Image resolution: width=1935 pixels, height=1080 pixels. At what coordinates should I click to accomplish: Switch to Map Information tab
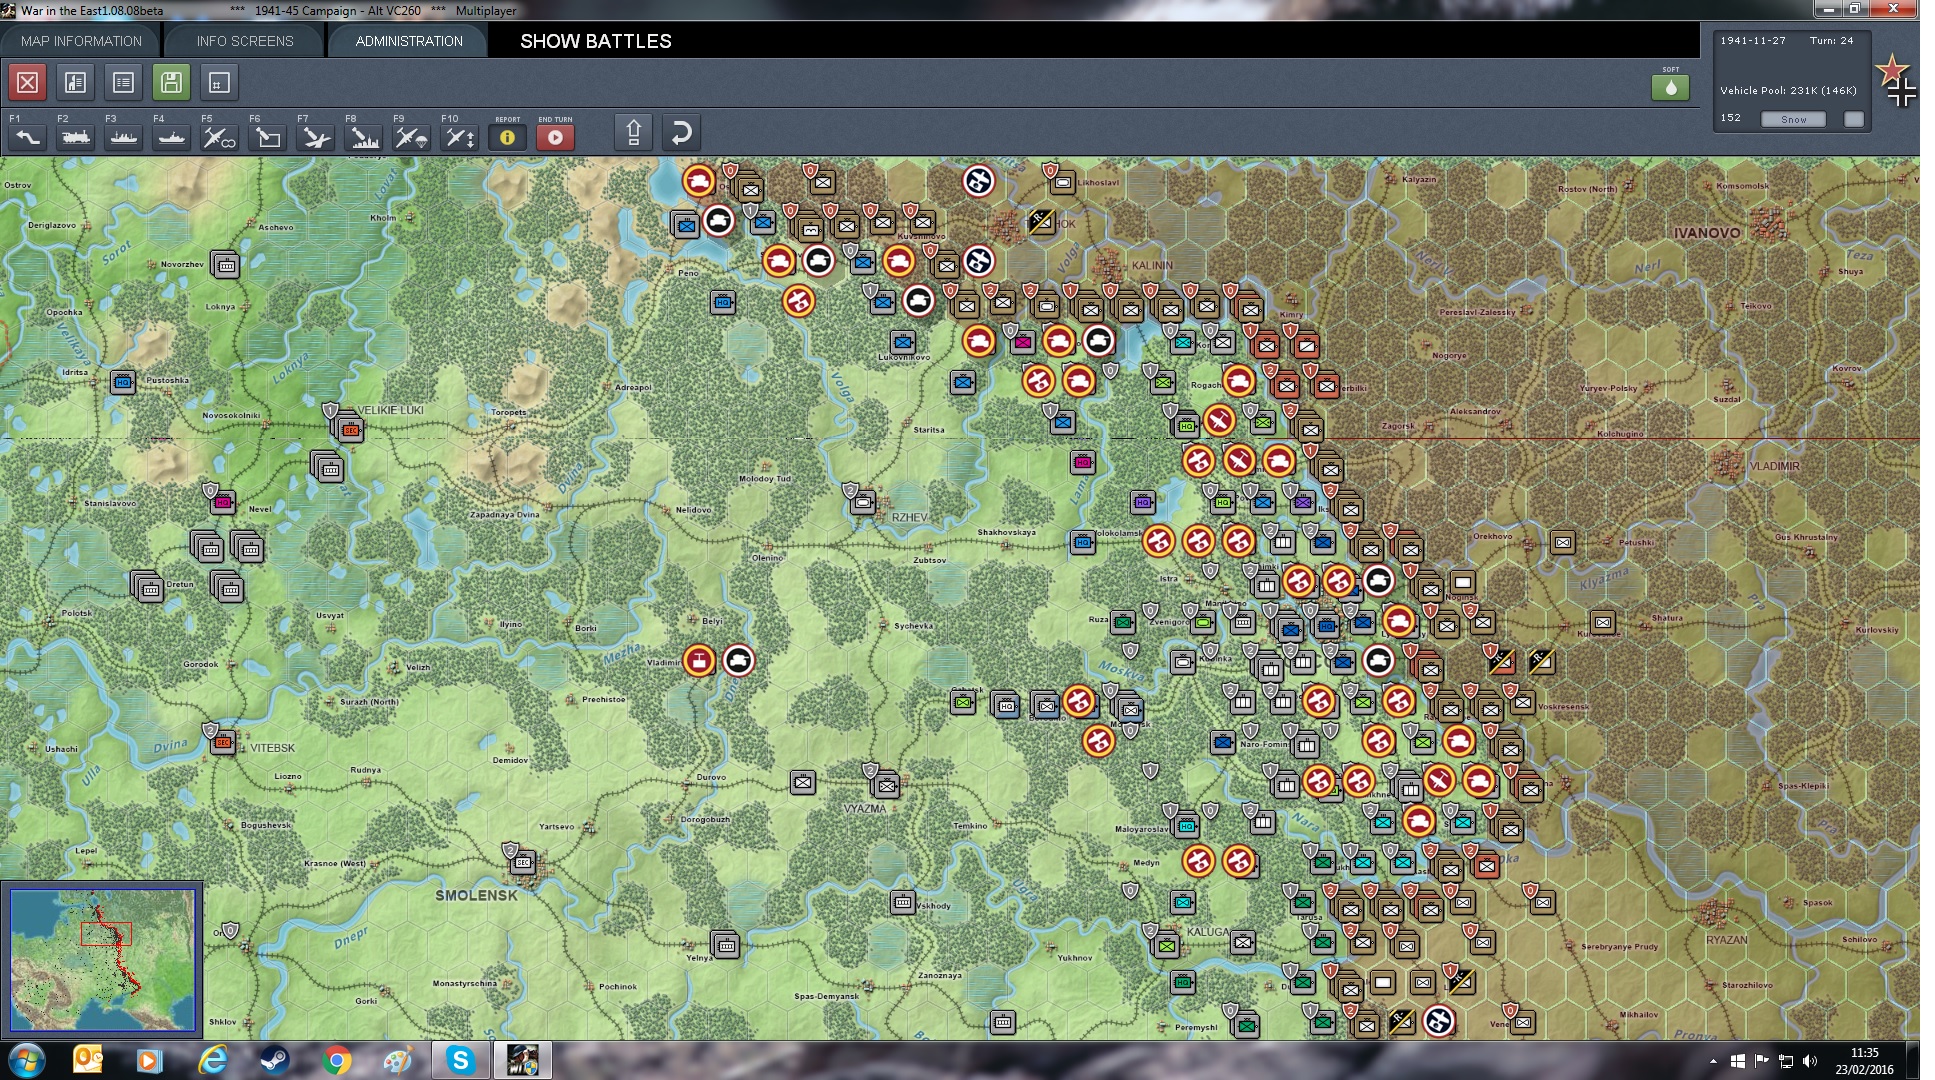(81, 41)
